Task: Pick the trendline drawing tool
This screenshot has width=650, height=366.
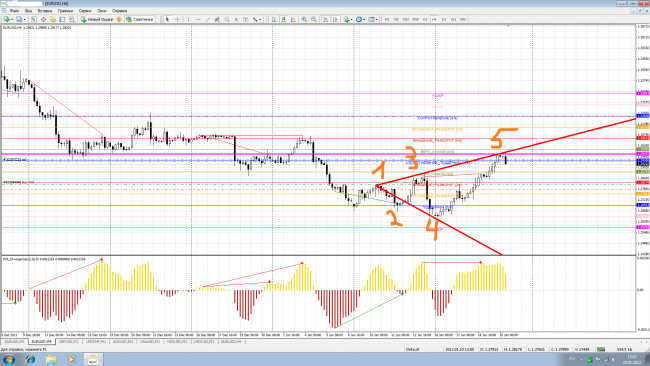Action: pyautogui.click(x=208, y=19)
